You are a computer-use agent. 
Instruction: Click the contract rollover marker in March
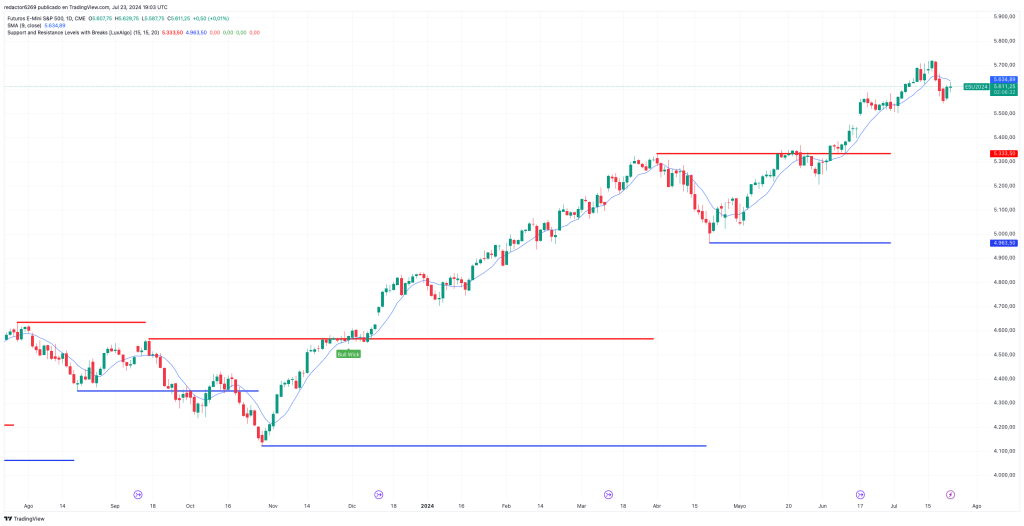(608, 494)
